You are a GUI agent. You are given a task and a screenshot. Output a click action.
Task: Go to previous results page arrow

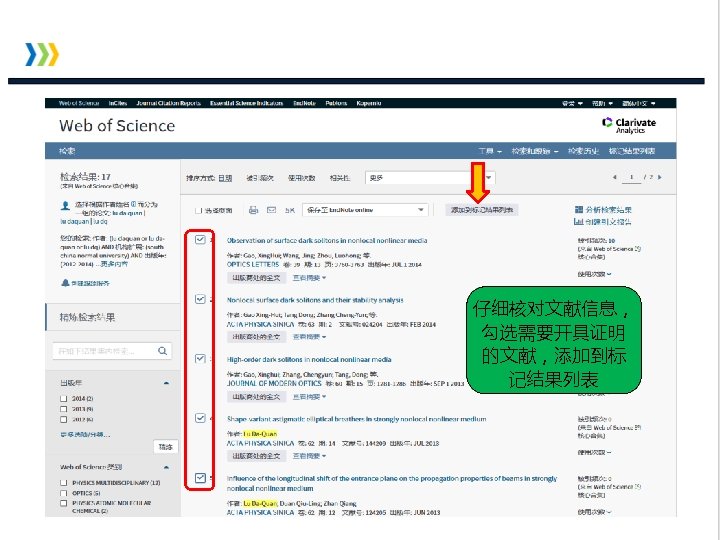[615, 177]
